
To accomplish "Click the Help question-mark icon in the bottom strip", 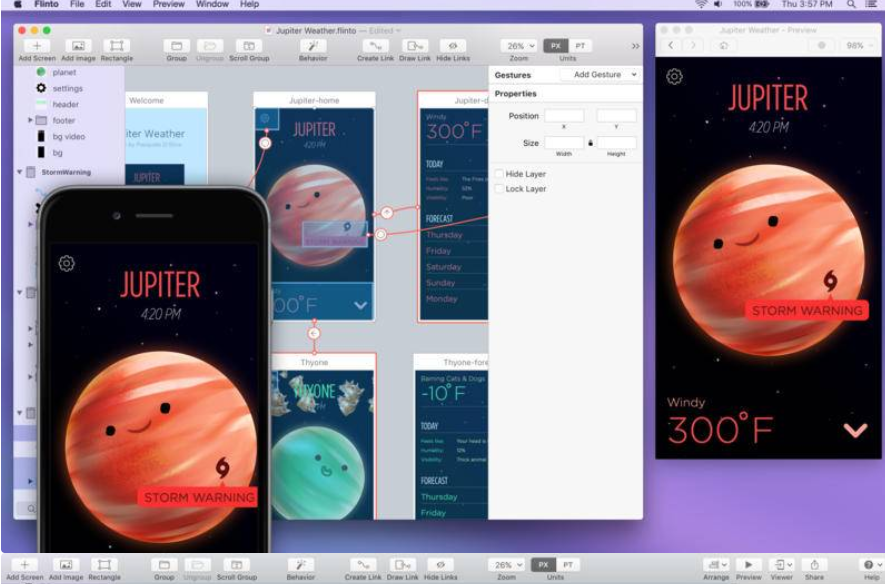I will (870, 565).
